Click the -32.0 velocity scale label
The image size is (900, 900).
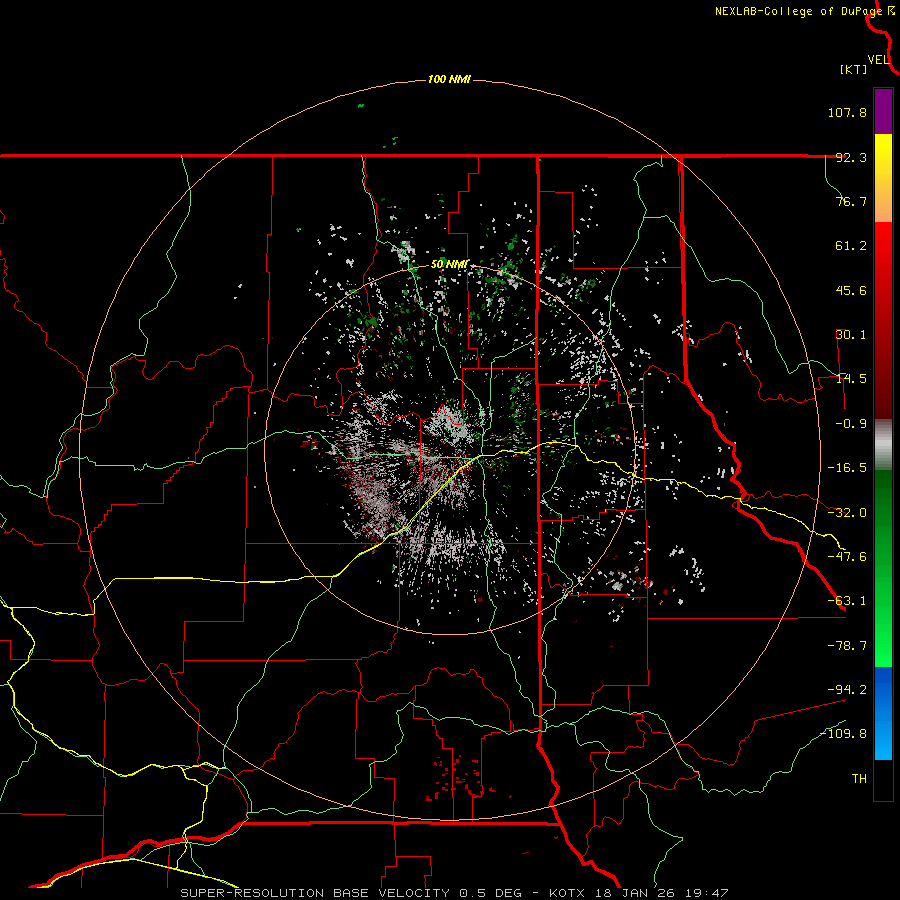pyautogui.click(x=847, y=513)
